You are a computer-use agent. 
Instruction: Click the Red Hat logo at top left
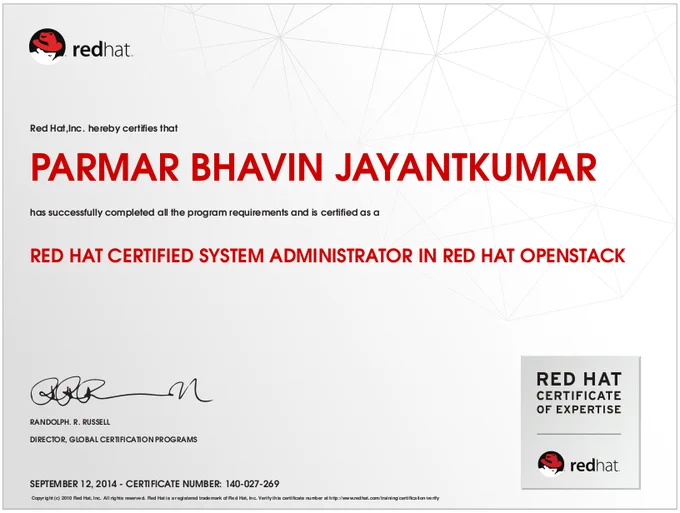pos(81,47)
